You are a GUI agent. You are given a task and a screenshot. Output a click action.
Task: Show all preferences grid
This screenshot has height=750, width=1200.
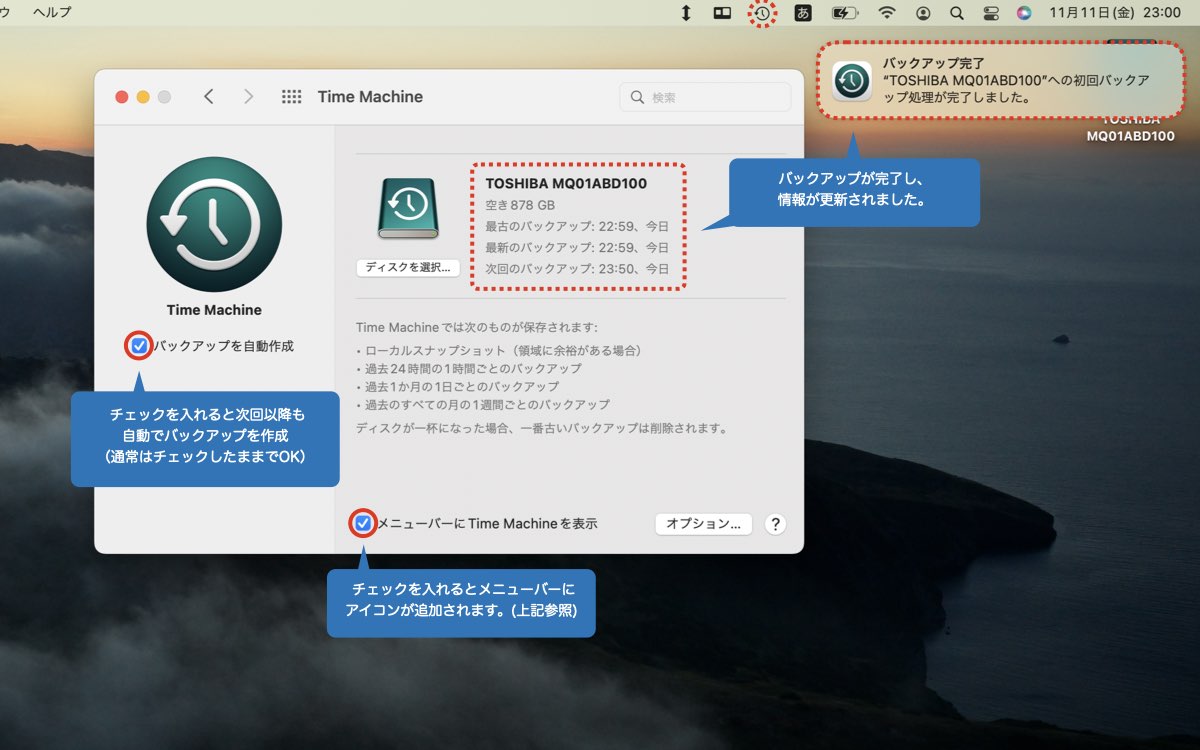pos(291,97)
